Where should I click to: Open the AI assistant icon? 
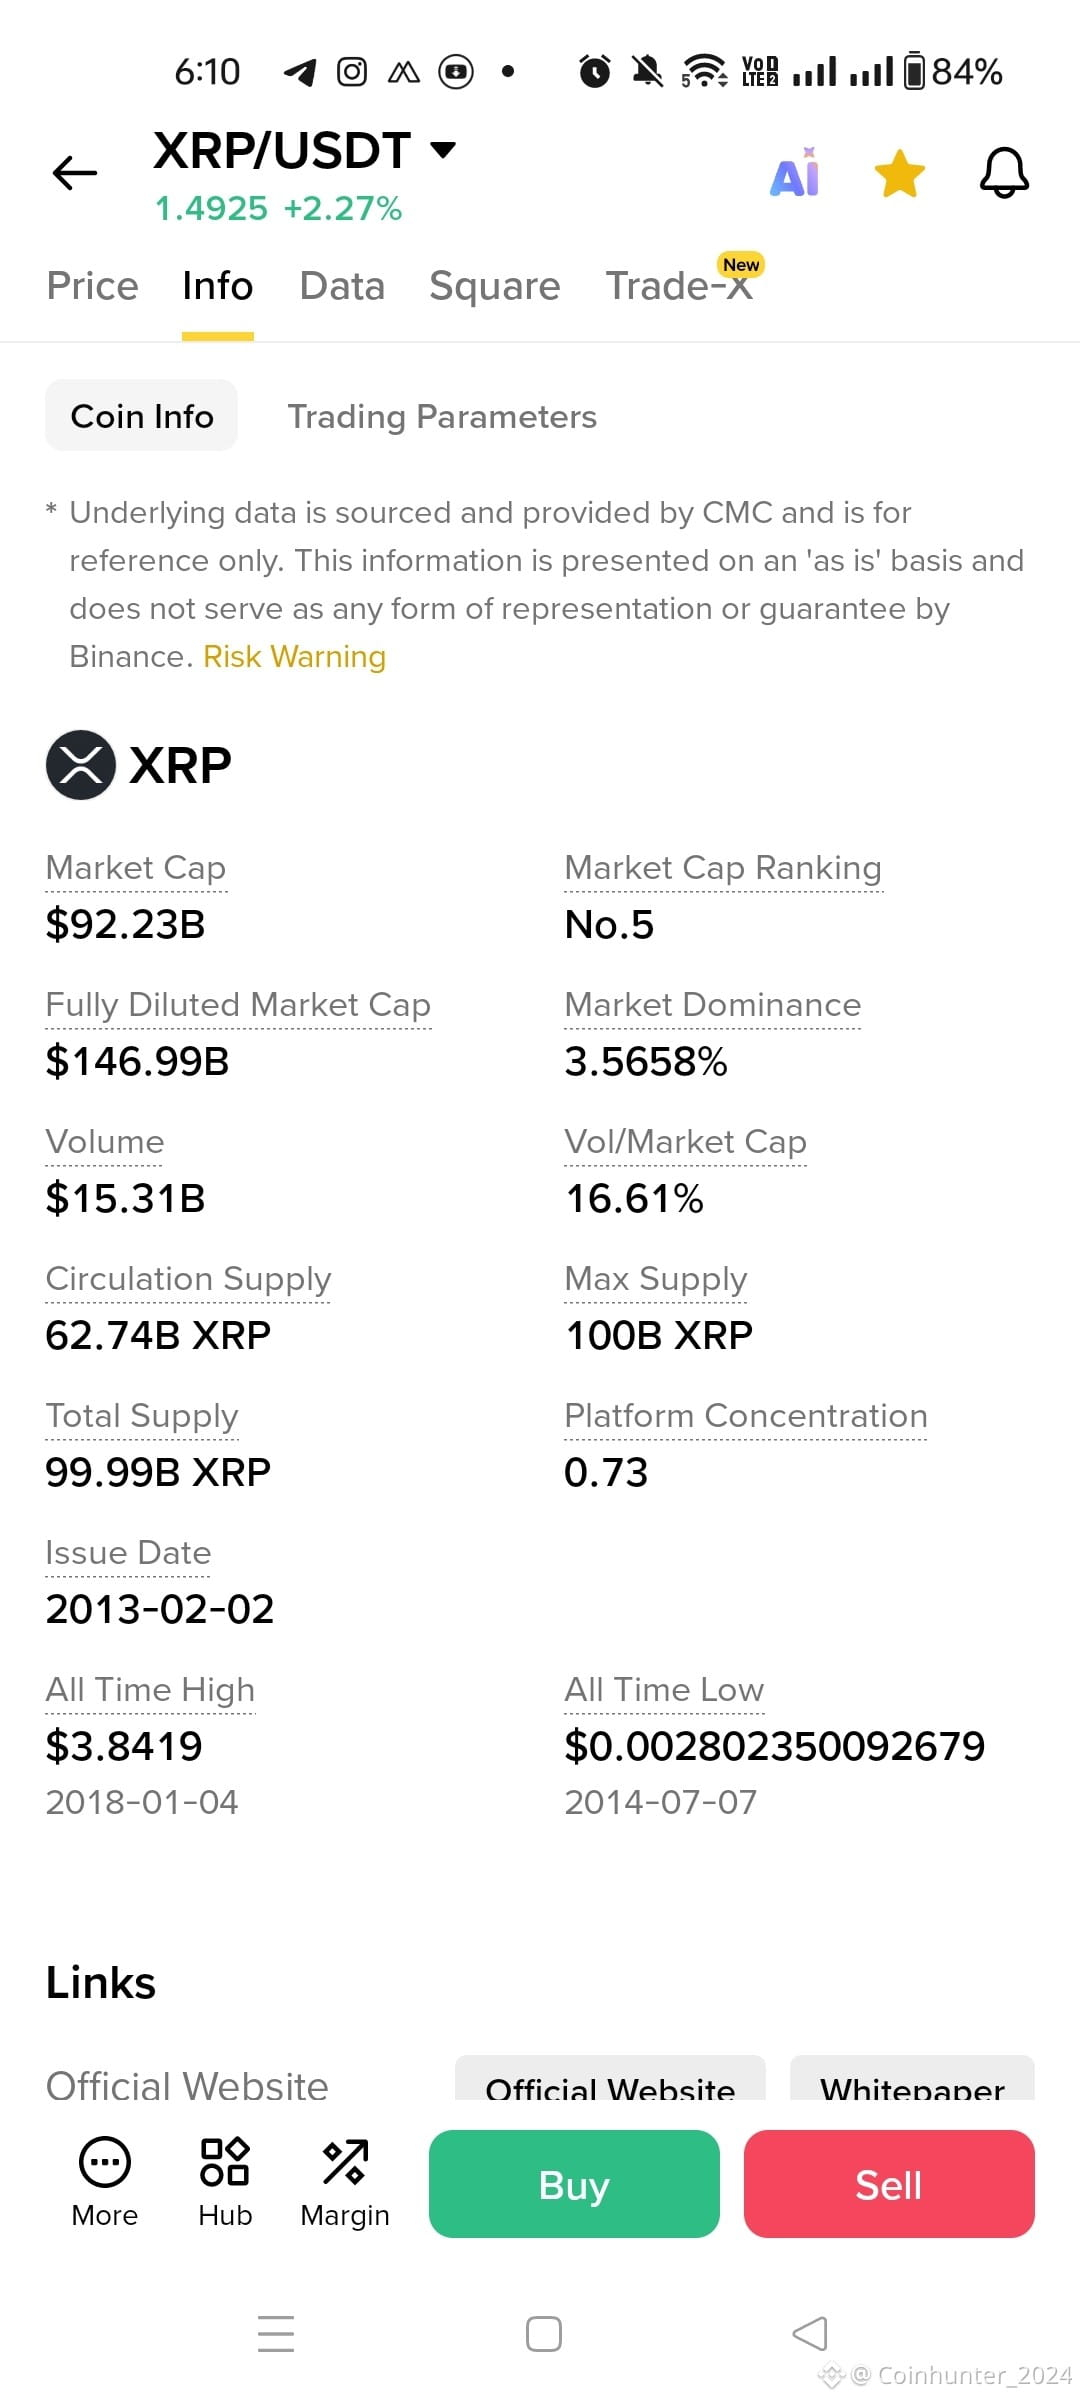(795, 173)
